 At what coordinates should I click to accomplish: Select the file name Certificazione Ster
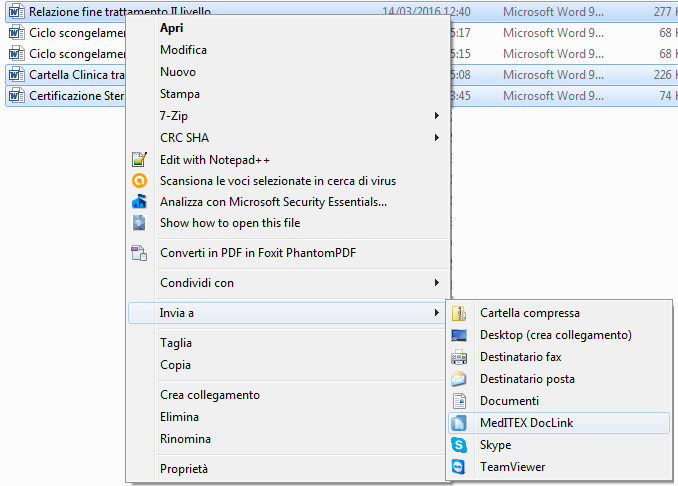tap(77, 96)
